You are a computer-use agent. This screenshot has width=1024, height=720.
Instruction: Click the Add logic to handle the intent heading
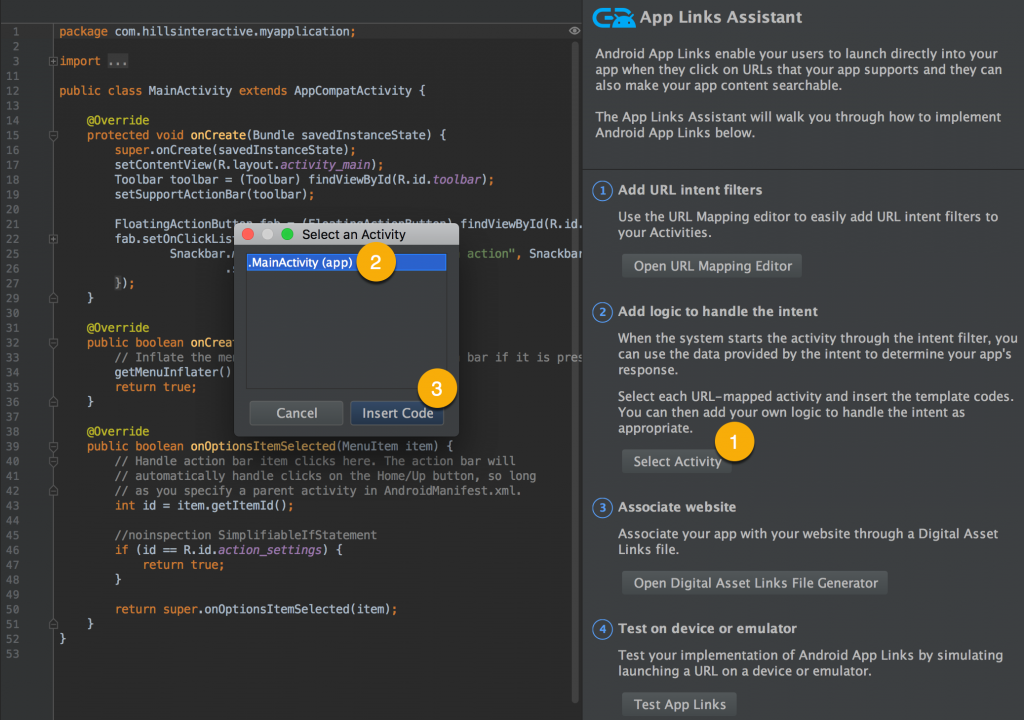(x=718, y=312)
